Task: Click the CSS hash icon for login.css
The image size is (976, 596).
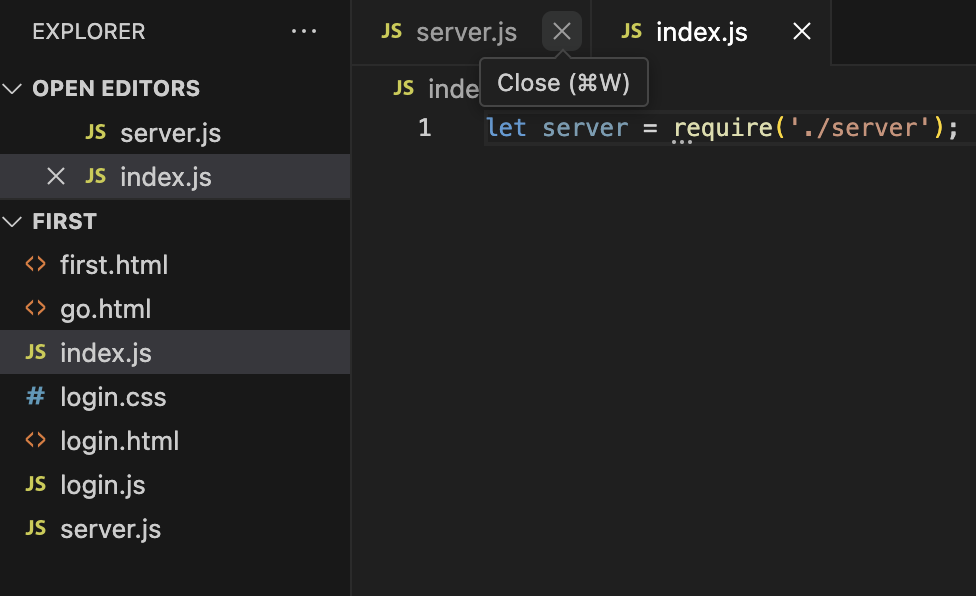Action: 36,397
